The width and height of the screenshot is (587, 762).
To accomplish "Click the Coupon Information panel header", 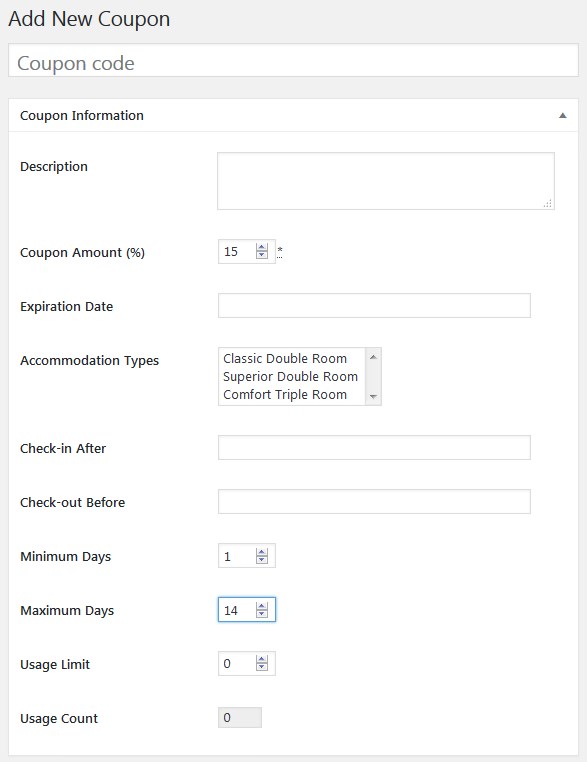I will click(293, 116).
